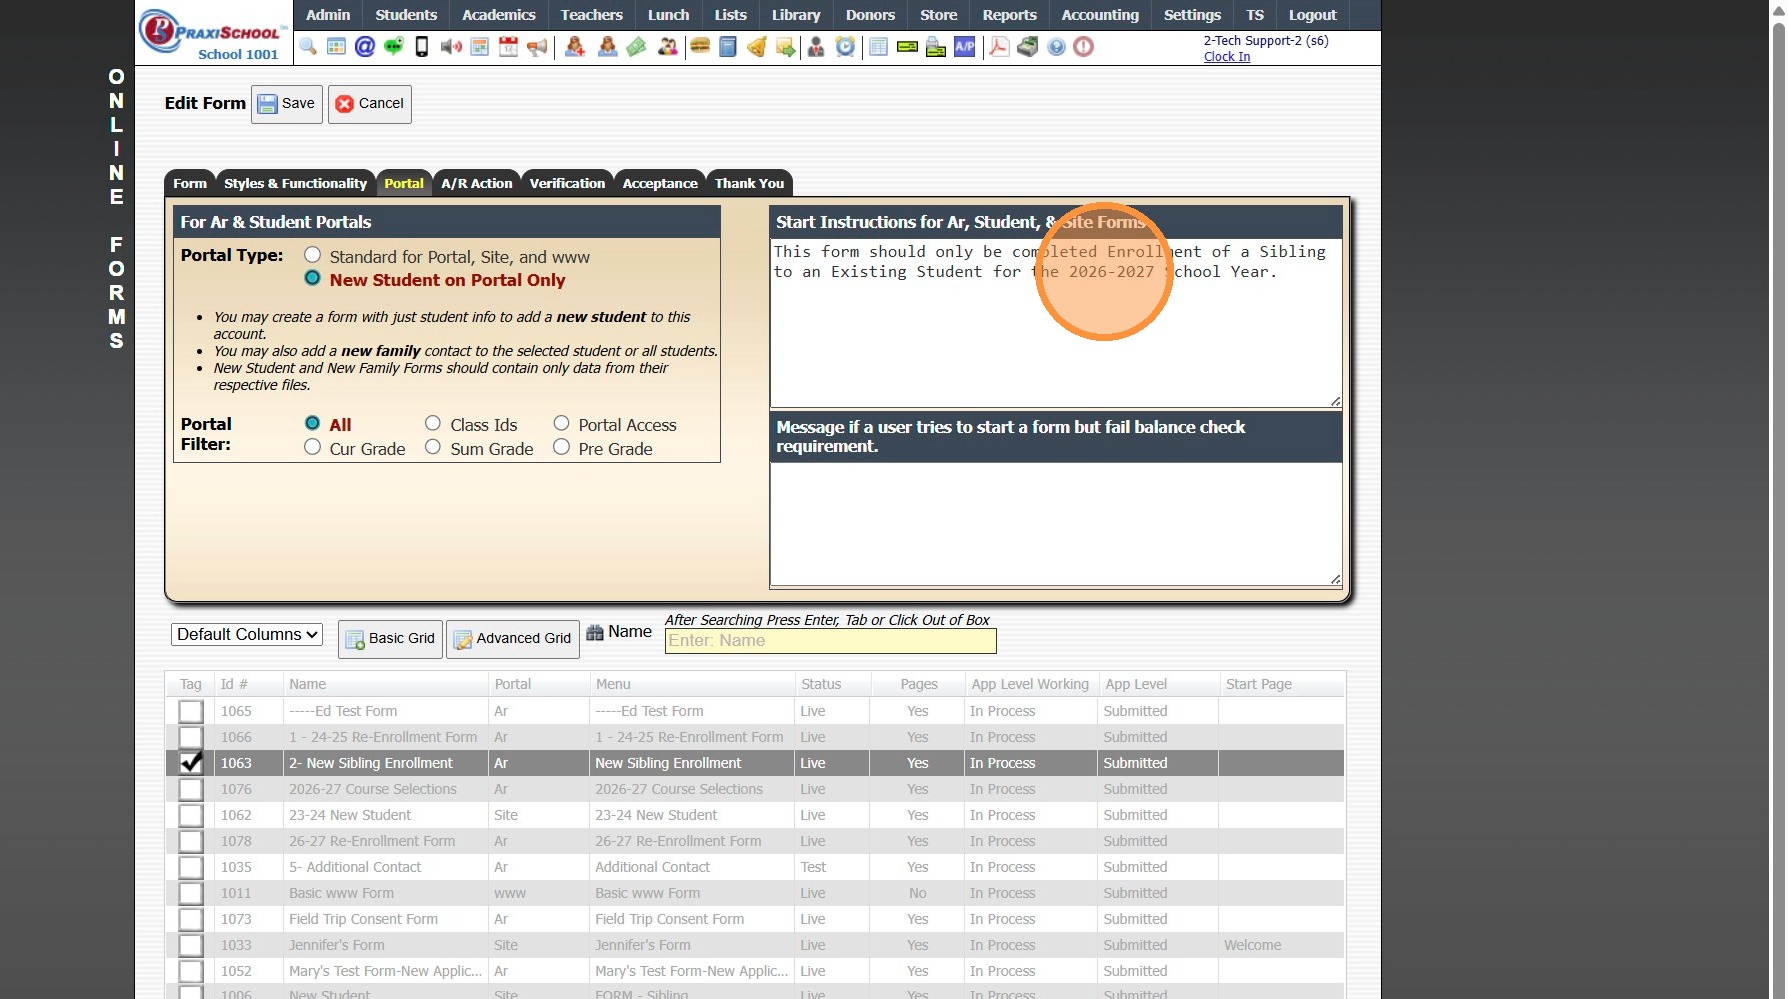Click the Clock In link
Image resolution: width=1788 pixels, height=999 pixels.
pyautogui.click(x=1227, y=57)
